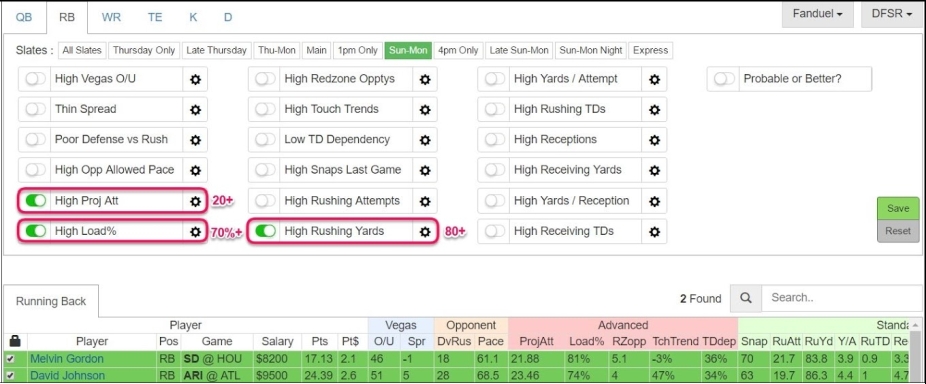Enable the High Redzone Opptys toggle

click(265, 79)
